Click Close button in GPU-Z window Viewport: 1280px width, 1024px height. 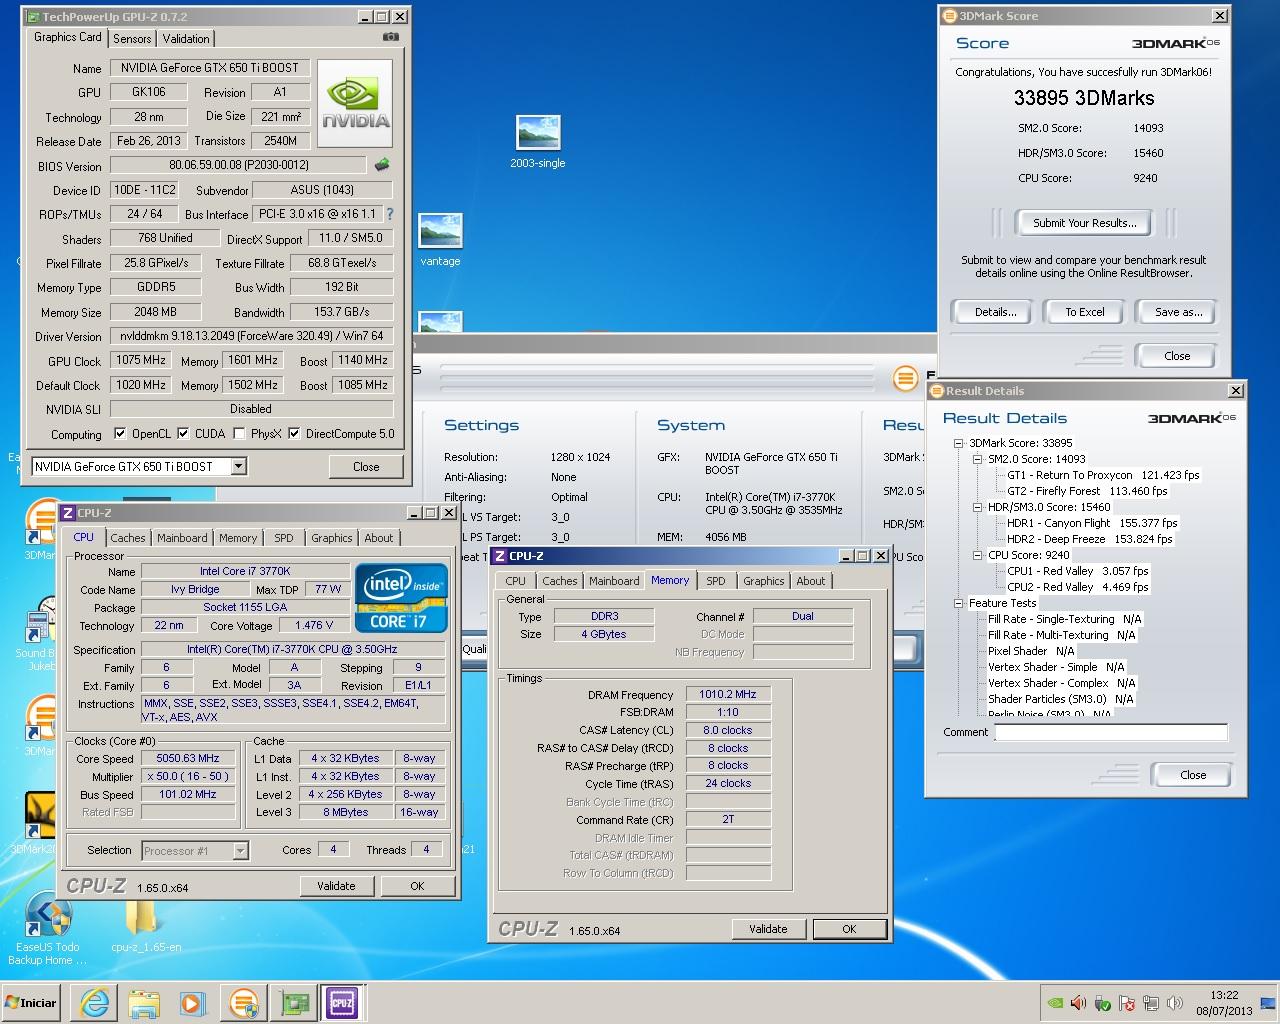[x=366, y=467]
